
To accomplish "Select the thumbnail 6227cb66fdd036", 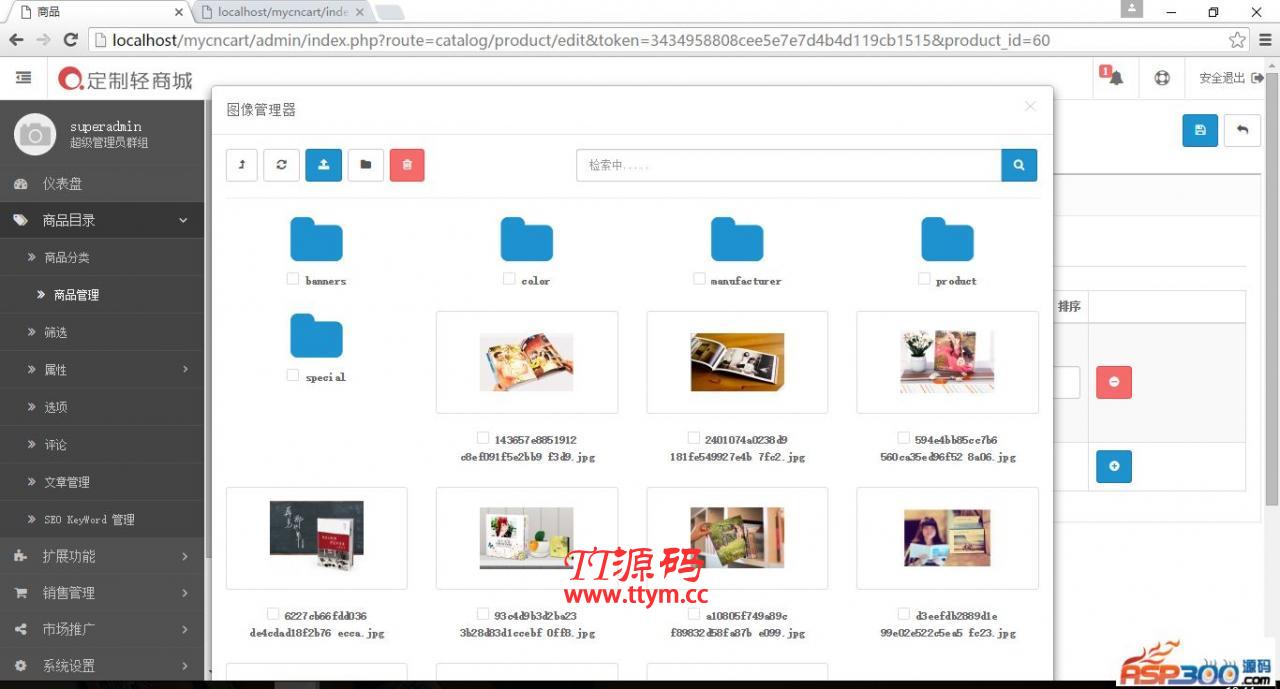I will point(316,538).
